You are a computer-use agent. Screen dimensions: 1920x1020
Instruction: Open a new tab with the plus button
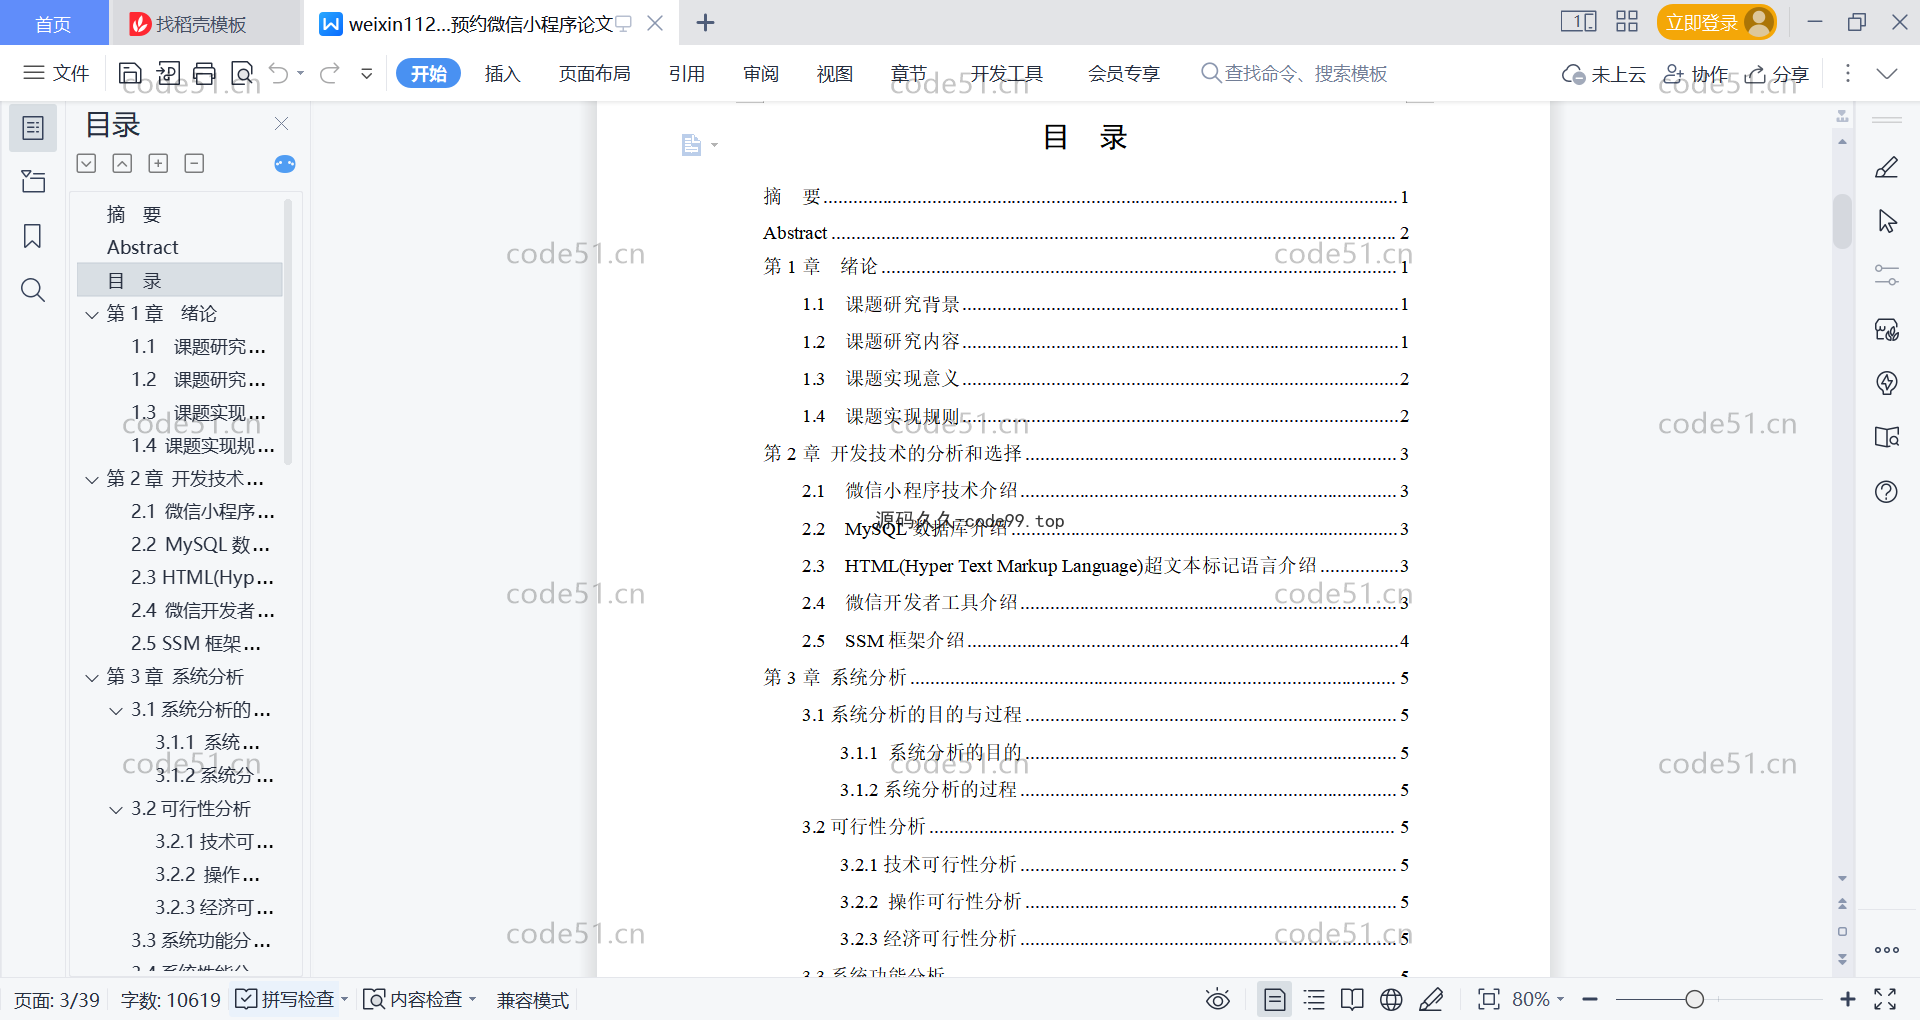tap(705, 22)
